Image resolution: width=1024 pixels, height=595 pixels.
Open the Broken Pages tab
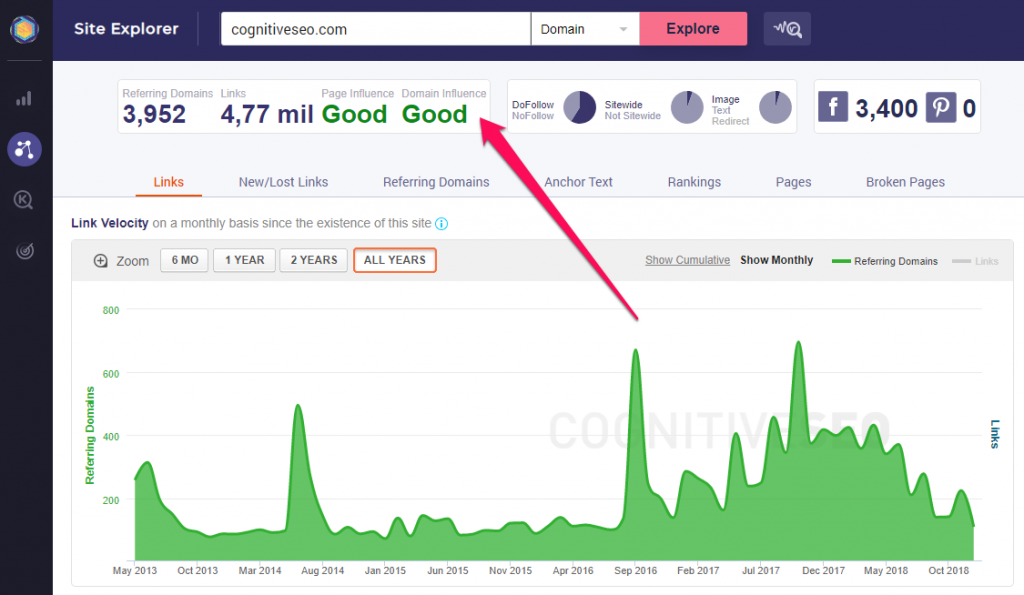coord(905,182)
